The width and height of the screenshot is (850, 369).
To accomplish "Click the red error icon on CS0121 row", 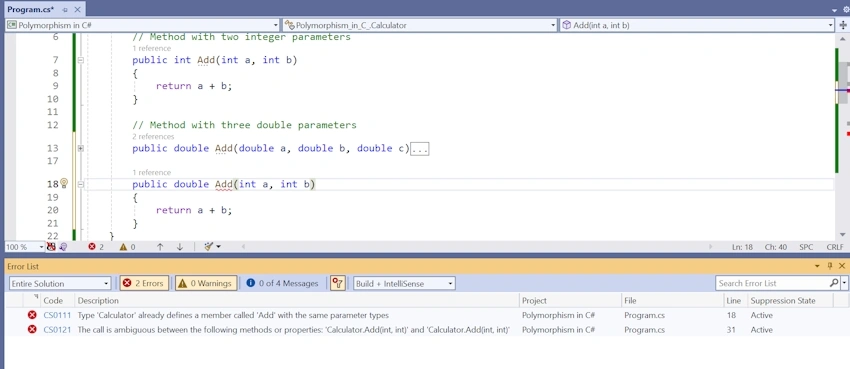I will (x=32, y=329).
